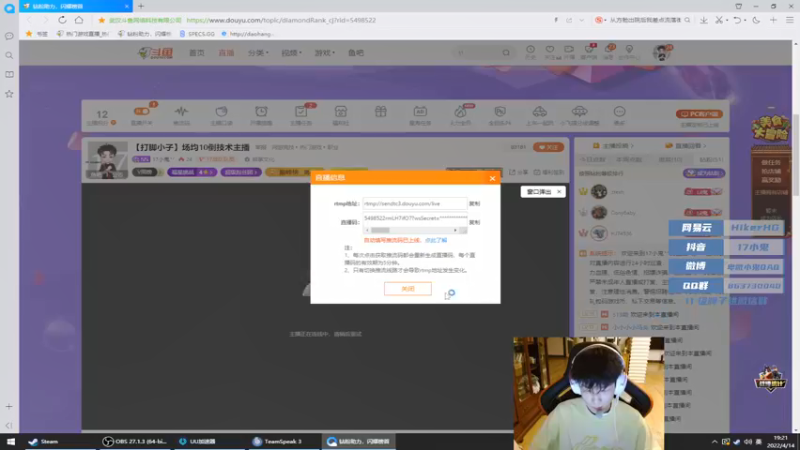The height and width of the screenshot is (450, 800).
Task: Open 鱼吧 in Douyu navigation
Action: (356, 53)
